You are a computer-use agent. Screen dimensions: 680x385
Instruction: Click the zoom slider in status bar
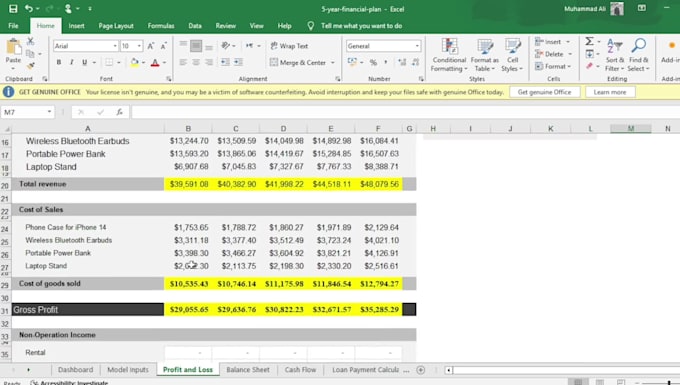[x=669, y=382]
